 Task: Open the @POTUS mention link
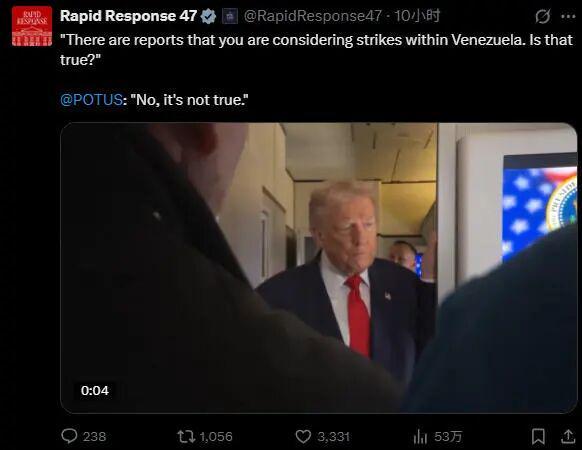[91, 100]
